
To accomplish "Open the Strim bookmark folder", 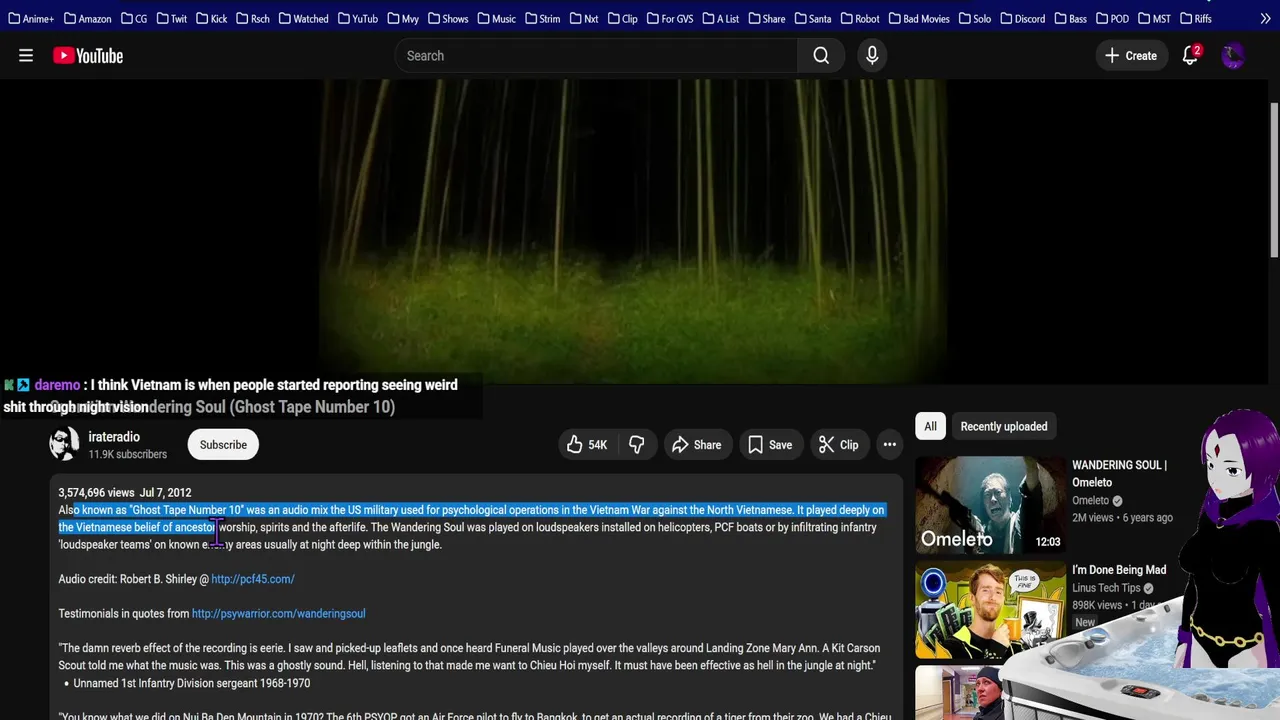I will pos(543,18).
